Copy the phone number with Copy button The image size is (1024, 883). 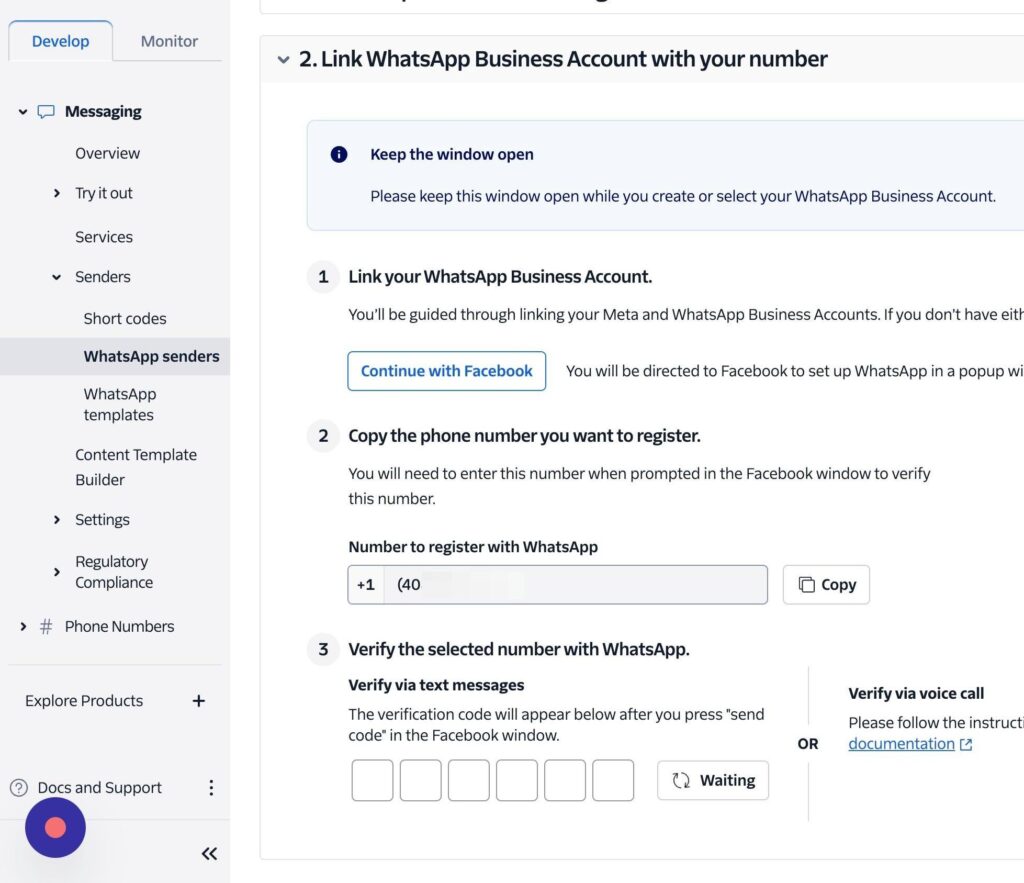click(x=826, y=585)
